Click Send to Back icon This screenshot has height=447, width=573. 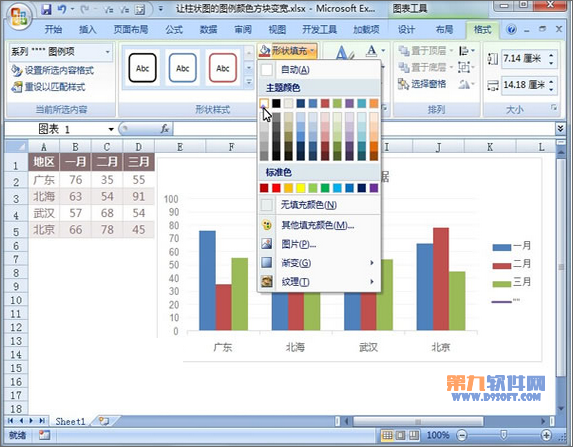tap(403, 67)
